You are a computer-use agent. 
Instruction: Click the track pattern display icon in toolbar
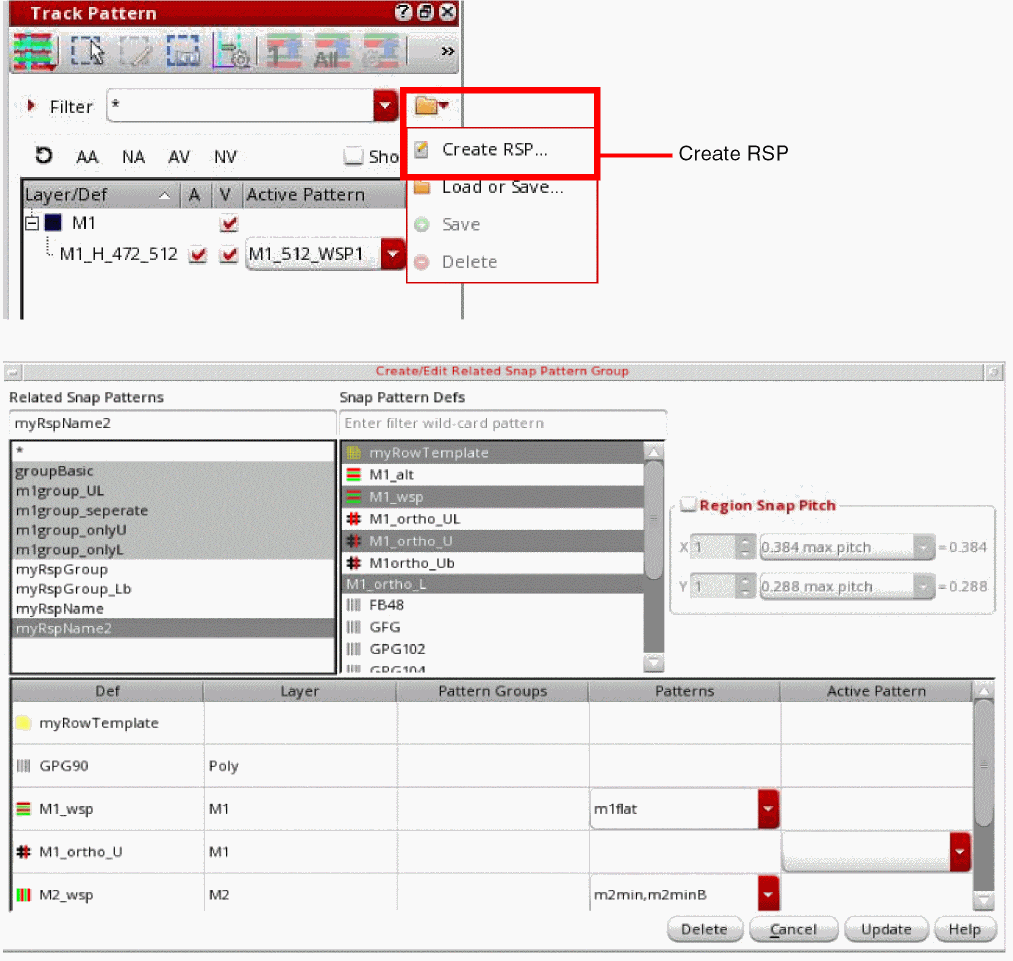pos(34,51)
